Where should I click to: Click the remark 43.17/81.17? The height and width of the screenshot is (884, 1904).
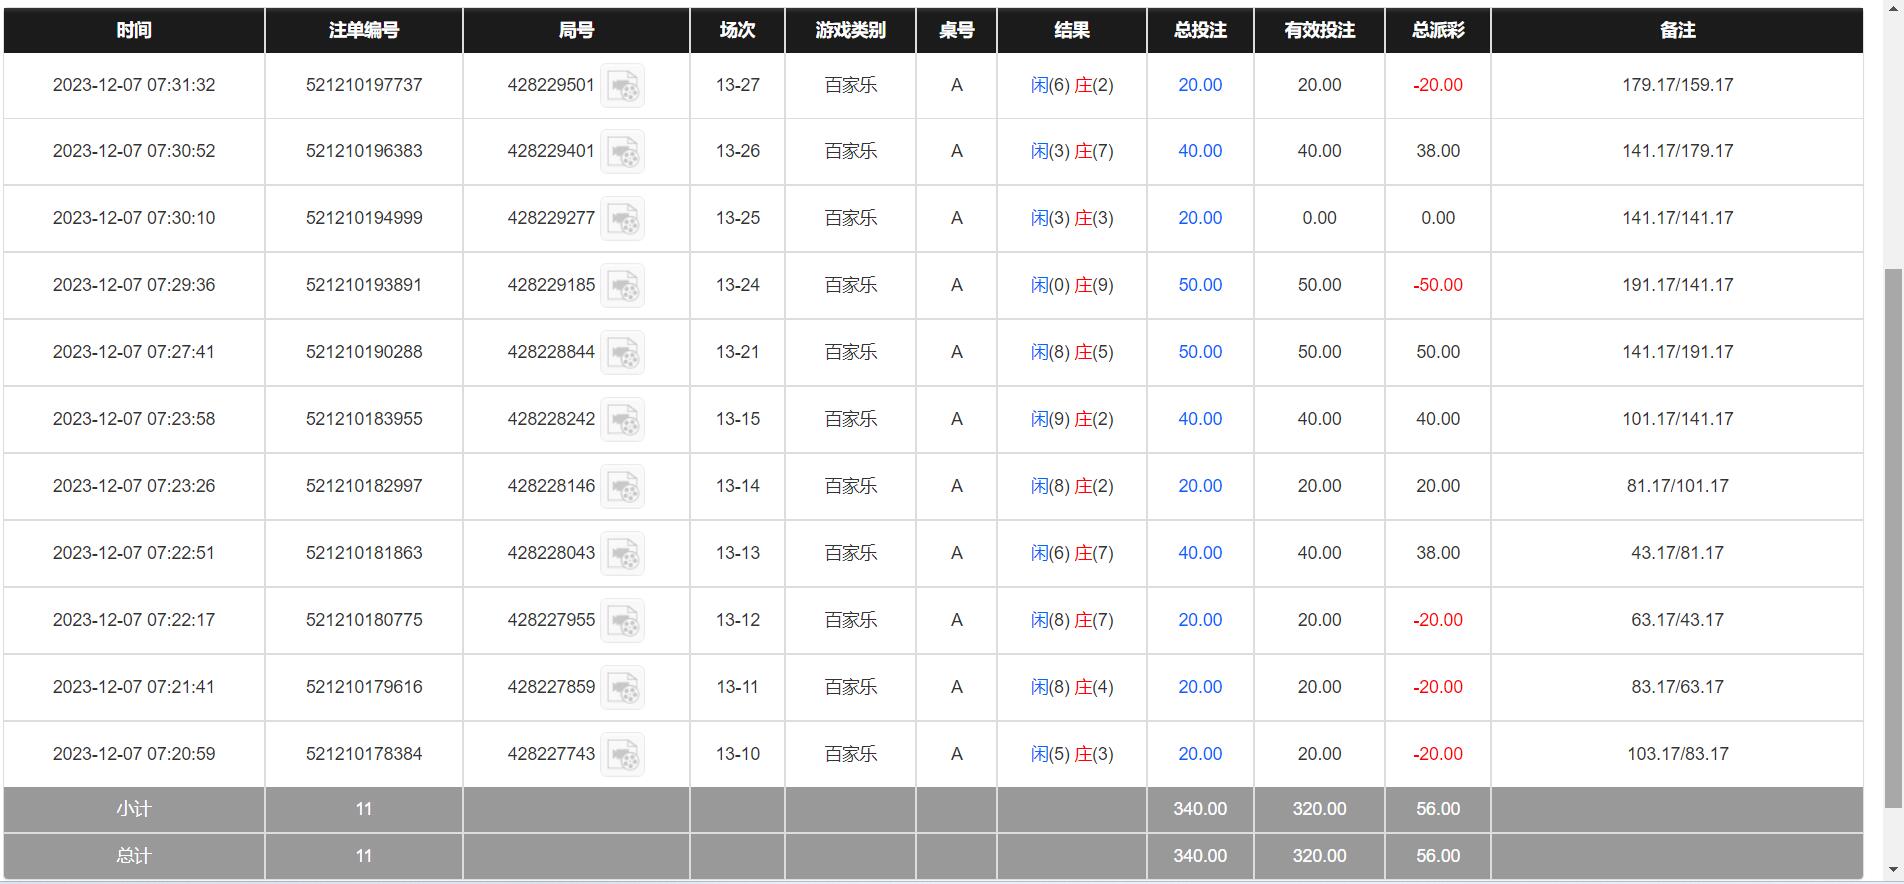[x=1677, y=553]
